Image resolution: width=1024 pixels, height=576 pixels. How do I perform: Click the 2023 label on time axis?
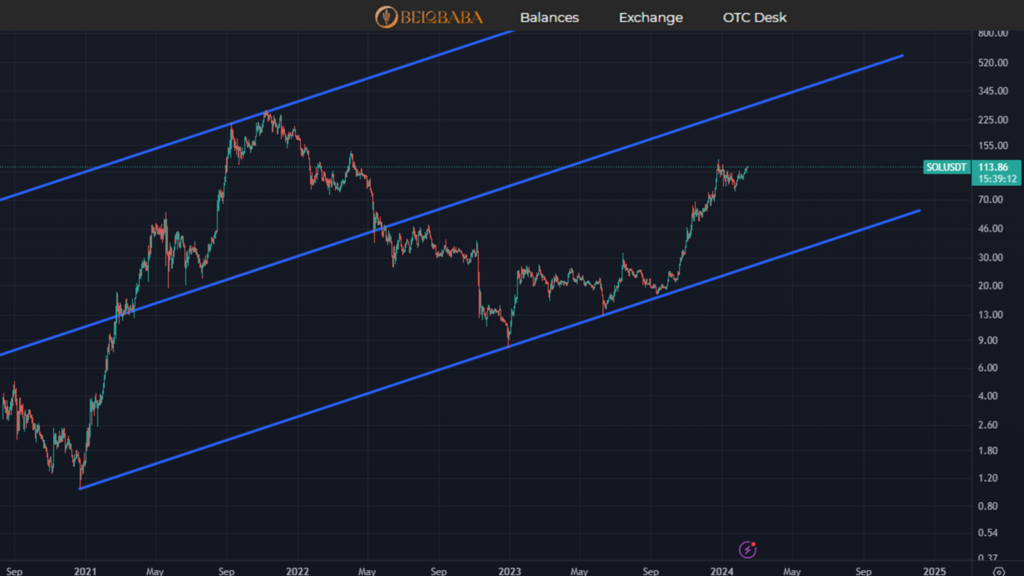(509, 572)
